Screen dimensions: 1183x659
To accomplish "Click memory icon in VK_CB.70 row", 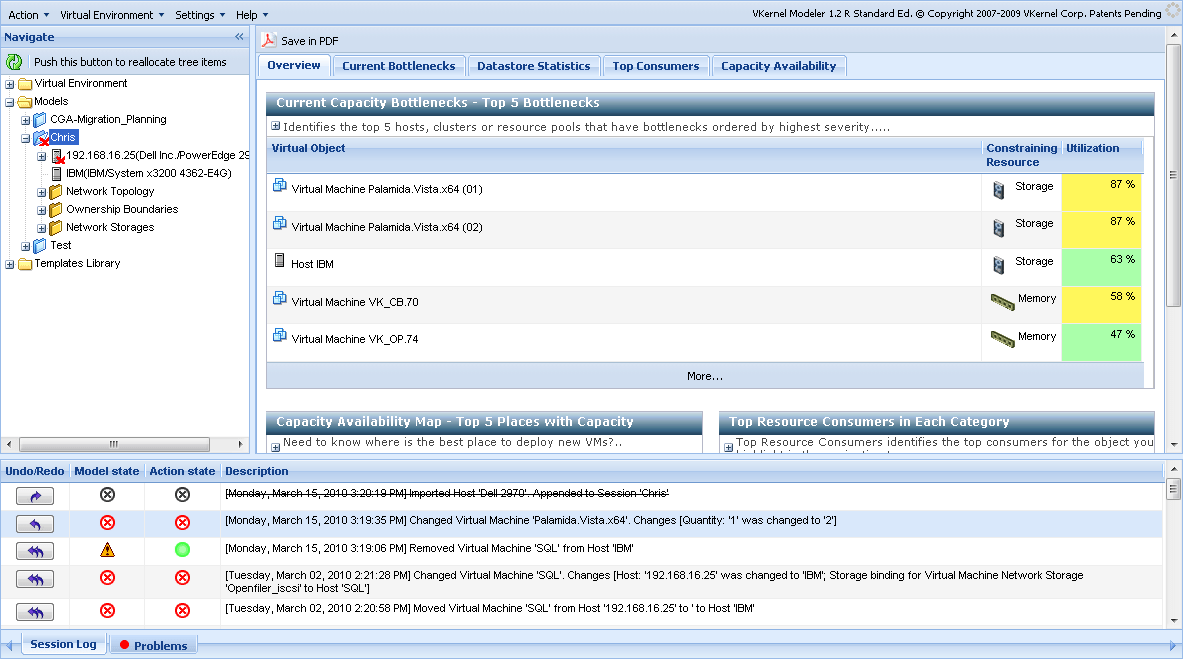I will coord(1003,302).
